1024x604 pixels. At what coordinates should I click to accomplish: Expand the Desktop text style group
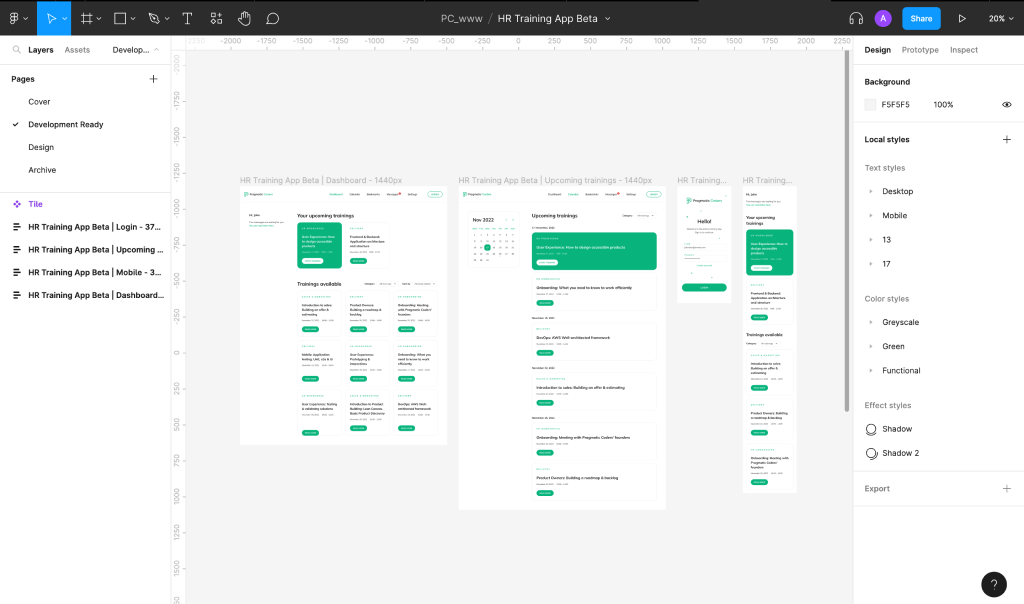pyautogui.click(x=872, y=191)
